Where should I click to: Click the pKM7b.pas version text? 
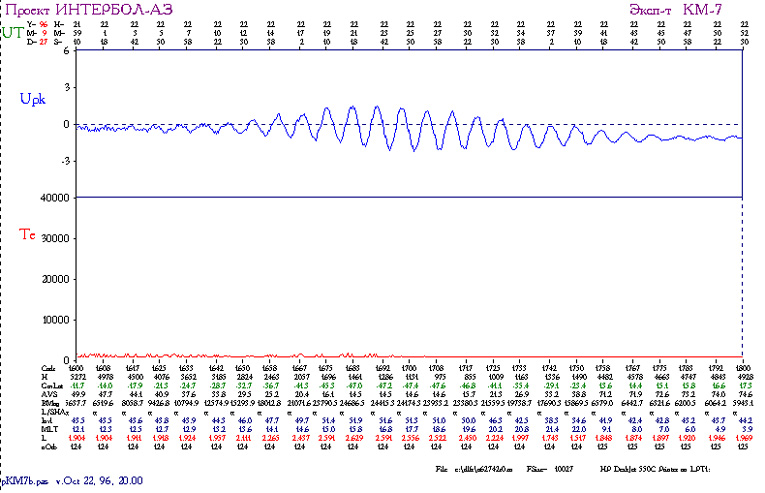click(70, 481)
